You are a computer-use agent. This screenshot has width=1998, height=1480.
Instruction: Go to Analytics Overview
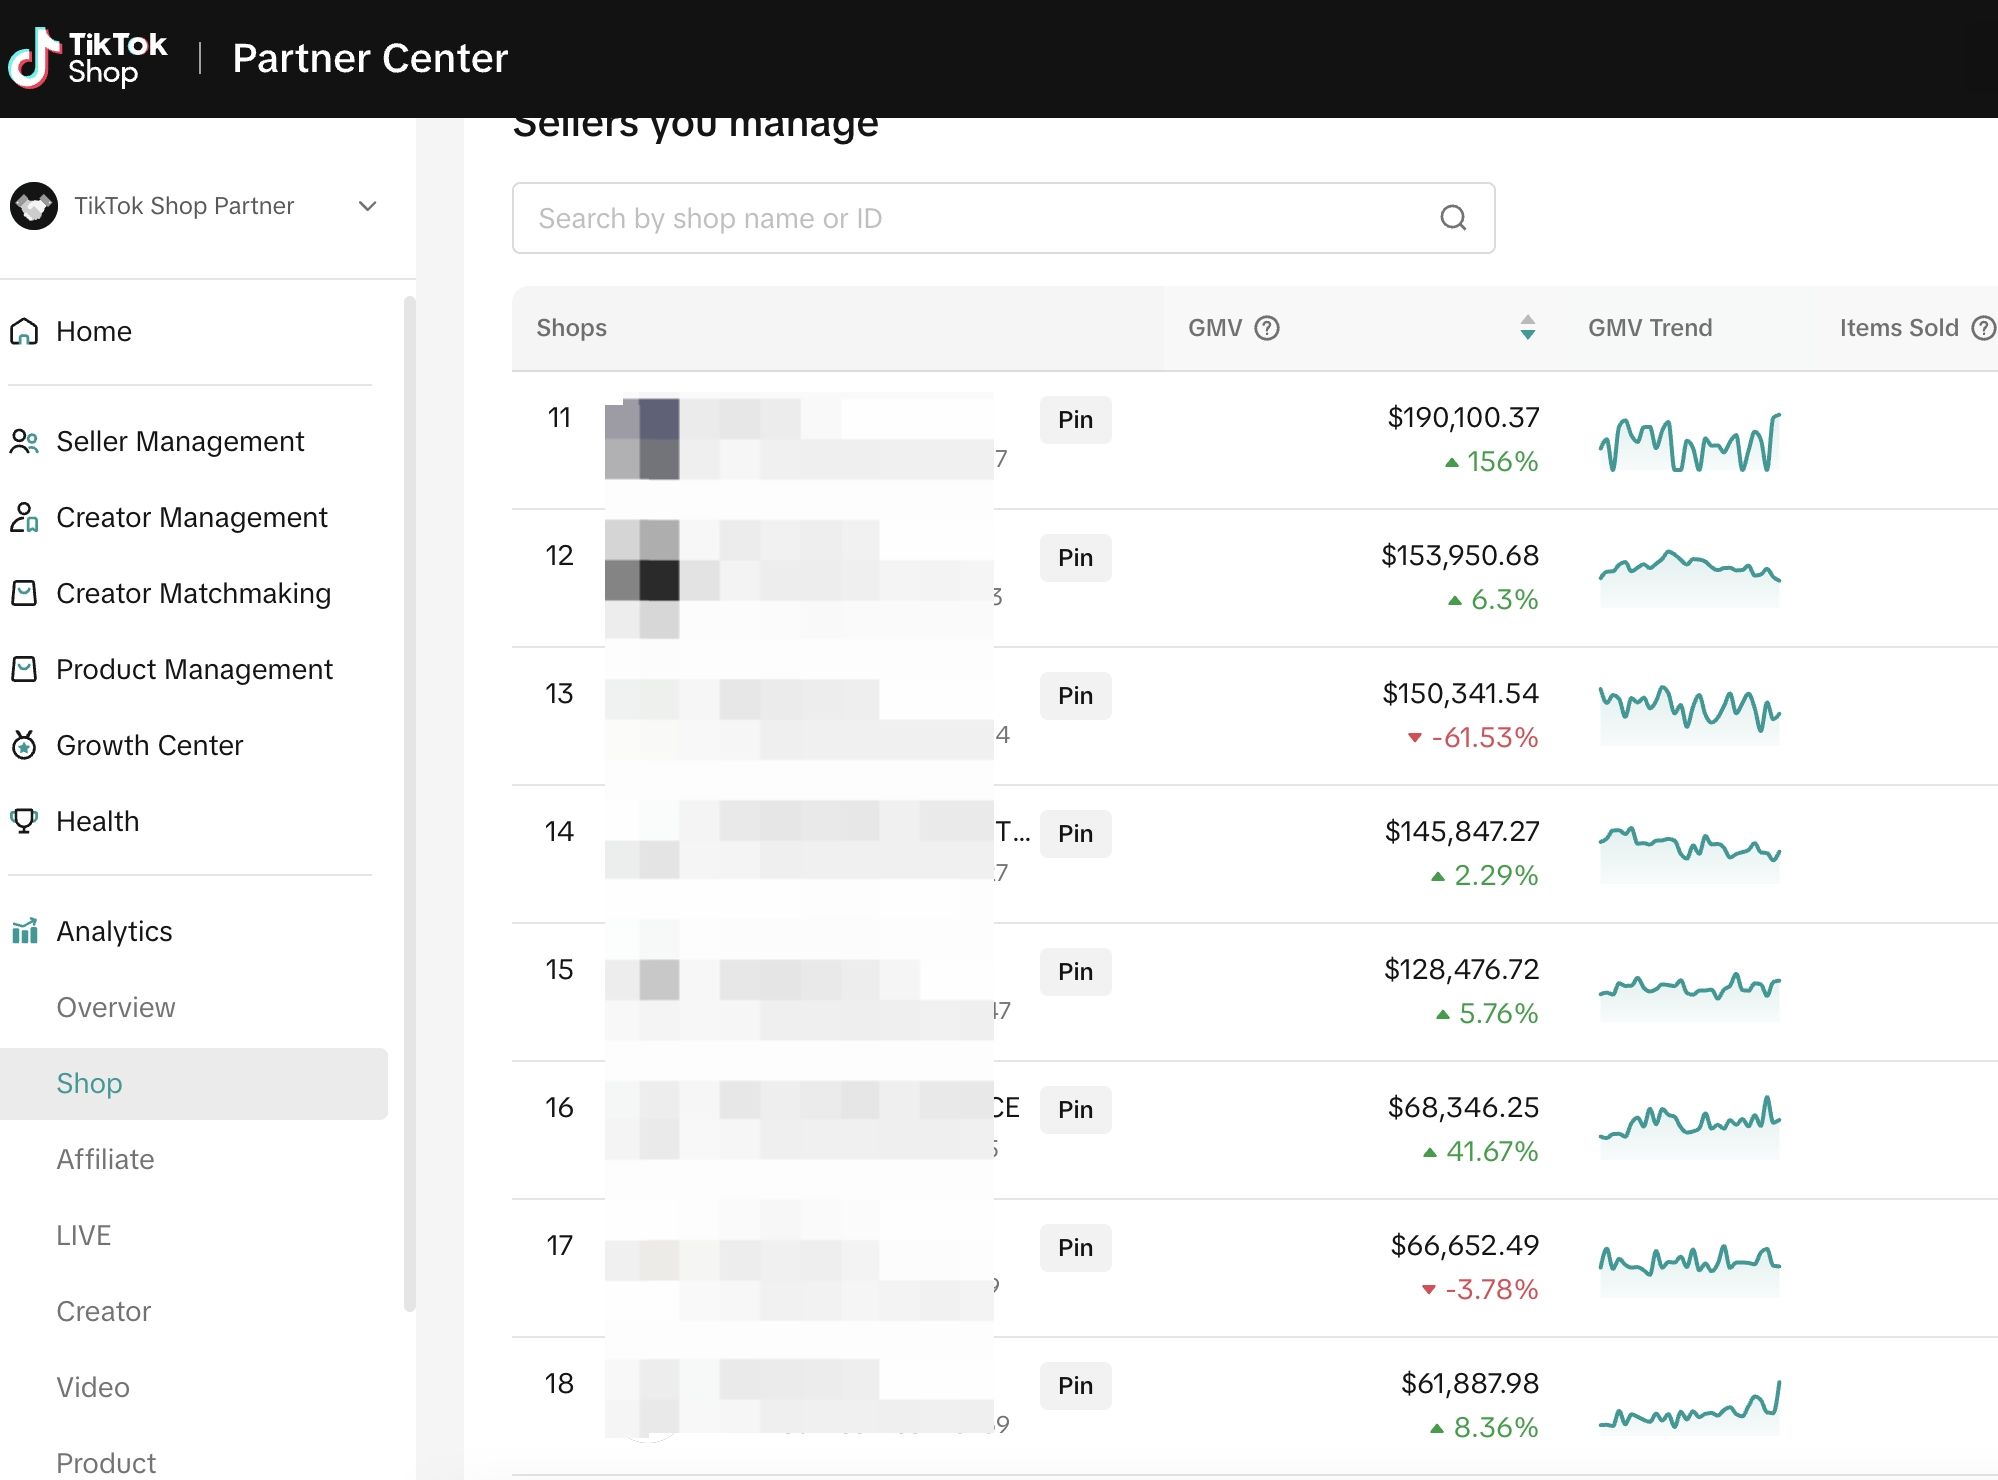[x=115, y=1007]
